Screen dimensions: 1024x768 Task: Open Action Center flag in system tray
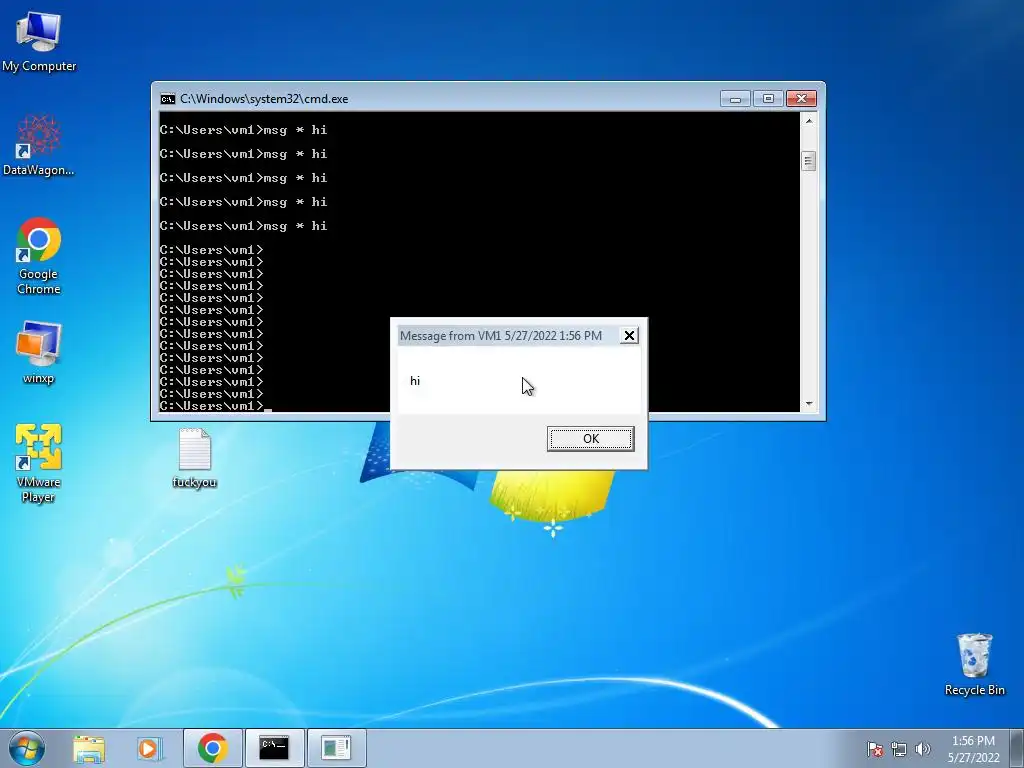click(875, 749)
